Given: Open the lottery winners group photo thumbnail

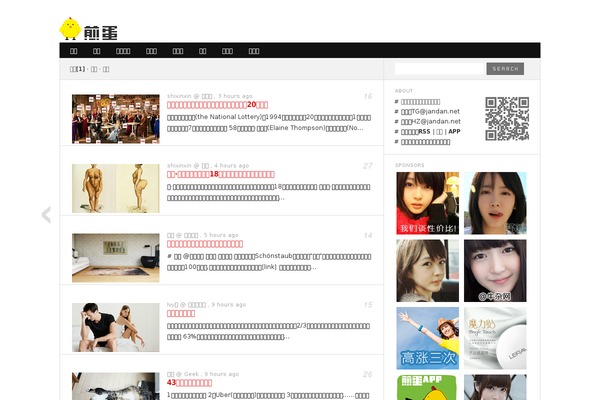Looking at the screenshot, I should (116, 119).
